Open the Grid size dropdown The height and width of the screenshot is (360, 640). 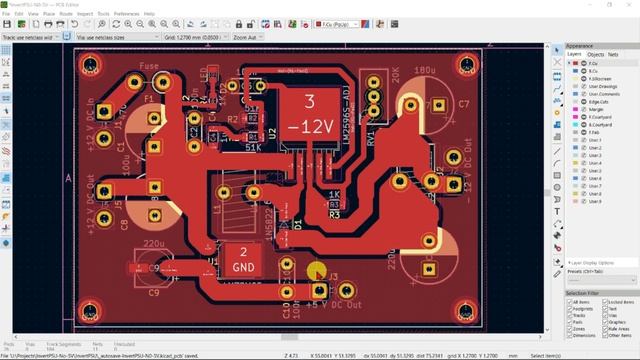coord(196,37)
